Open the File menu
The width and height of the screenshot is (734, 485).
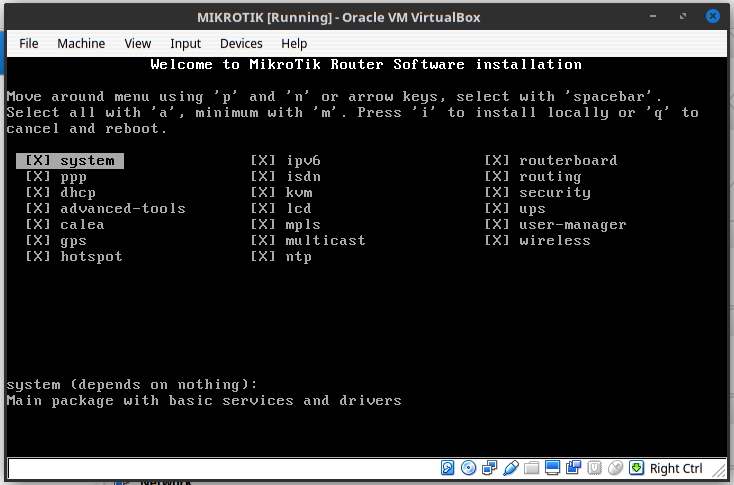(29, 44)
